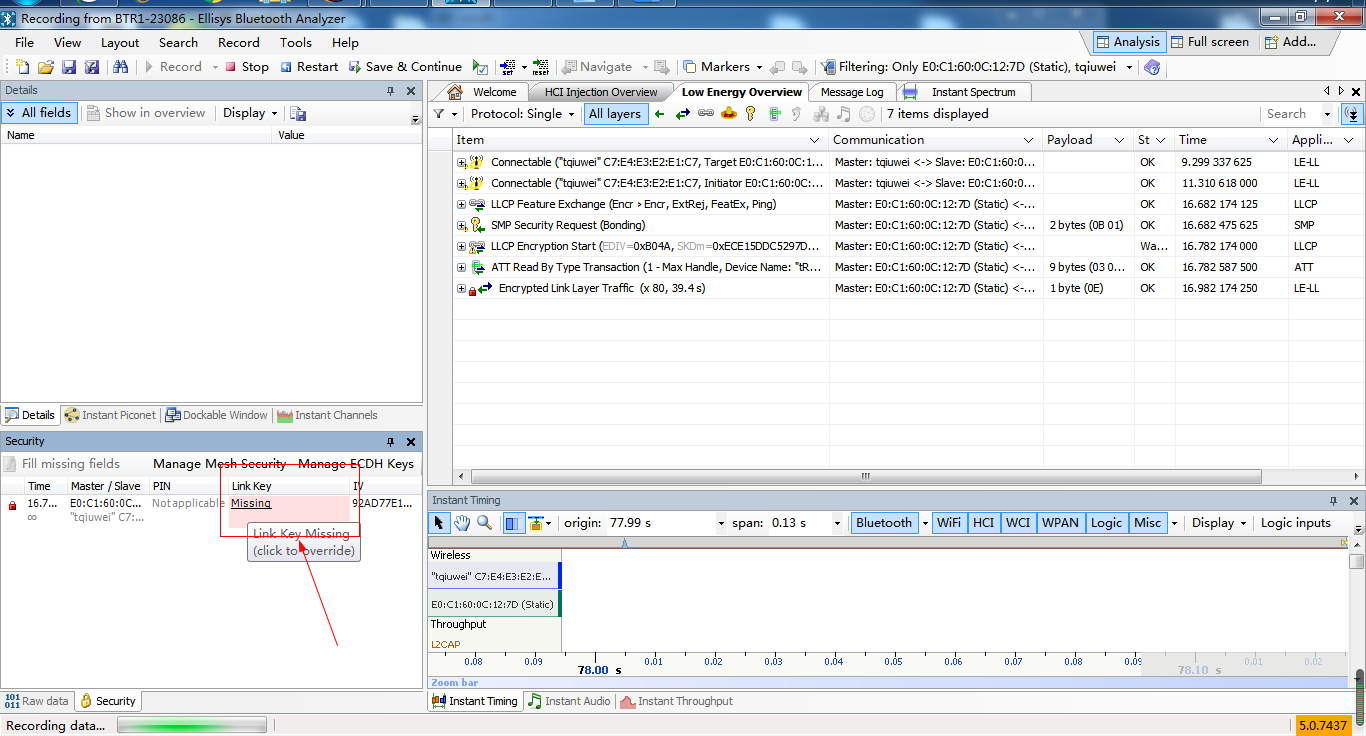Toggle the HCI timing filter
This screenshot has height=736, width=1366.
984,523
